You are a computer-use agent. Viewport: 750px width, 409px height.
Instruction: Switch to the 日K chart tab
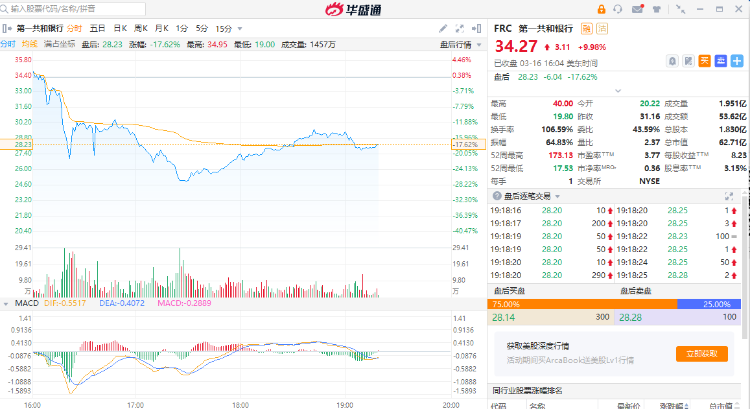point(120,28)
